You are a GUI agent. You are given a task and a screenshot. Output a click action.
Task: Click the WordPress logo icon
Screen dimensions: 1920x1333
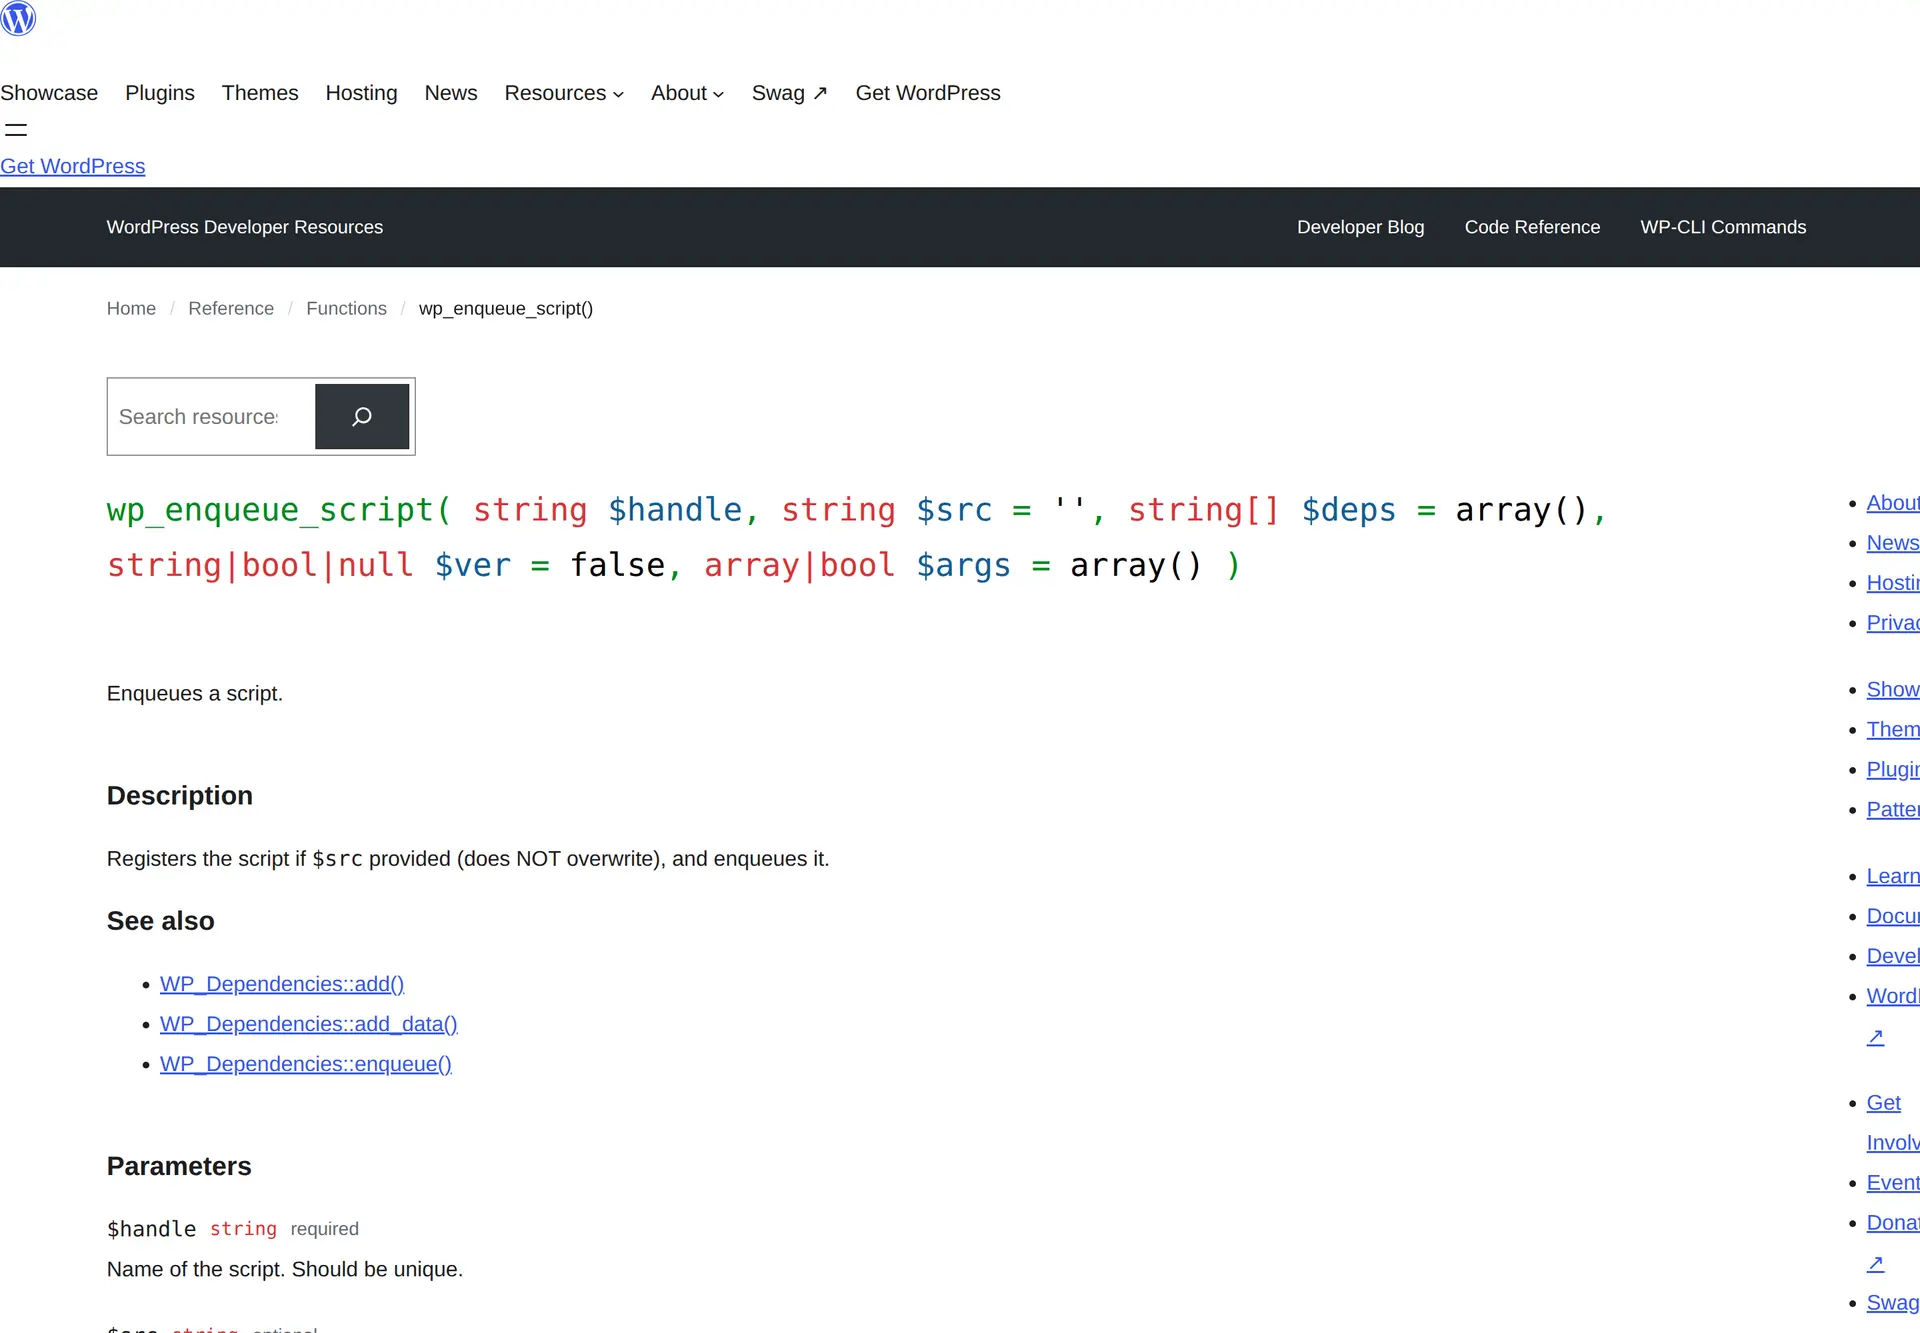[x=18, y=18]
